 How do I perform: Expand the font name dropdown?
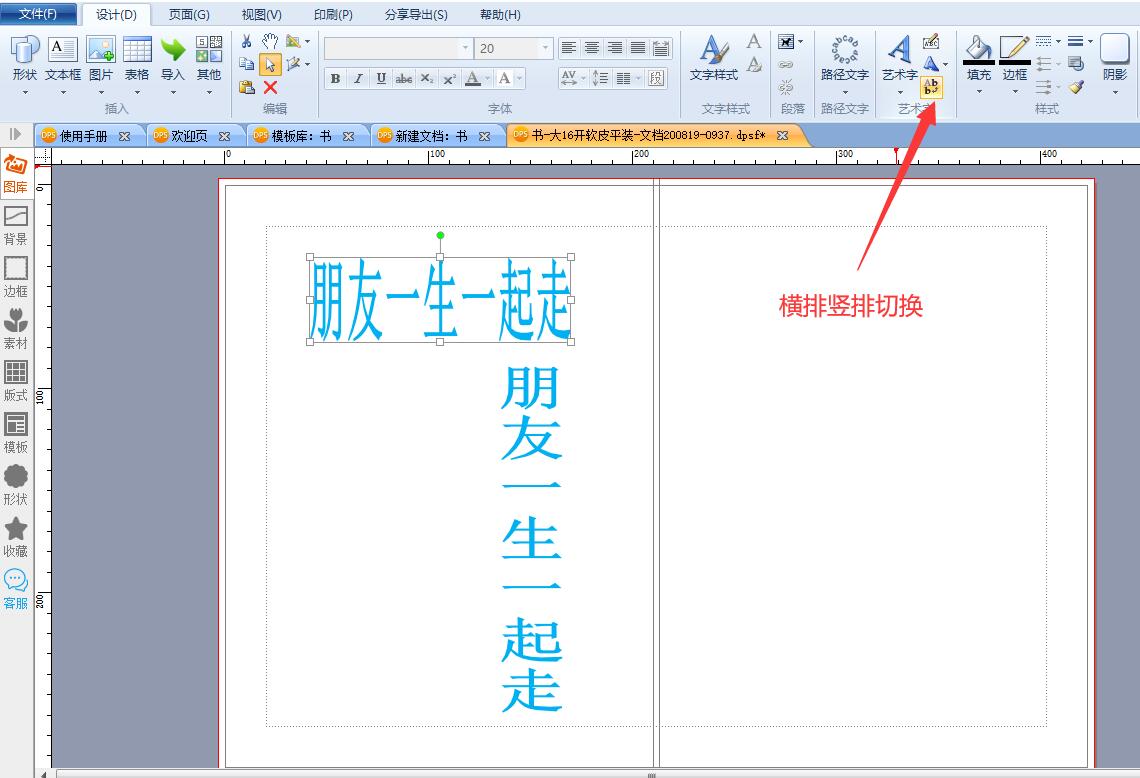(465, 48)
